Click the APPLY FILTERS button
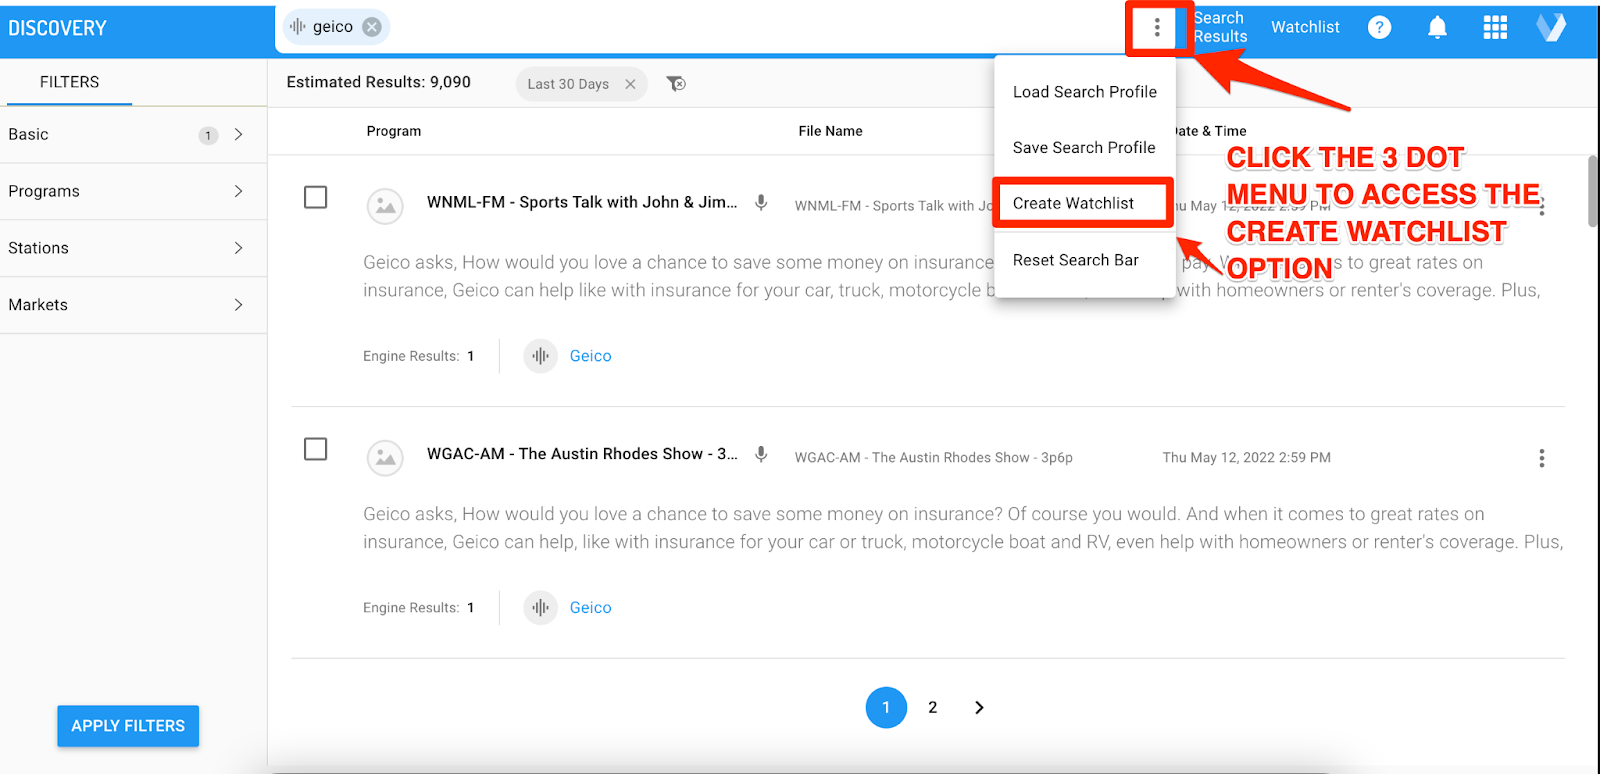The width and height of the screenshot is (1600, 774). click(128, 726)
